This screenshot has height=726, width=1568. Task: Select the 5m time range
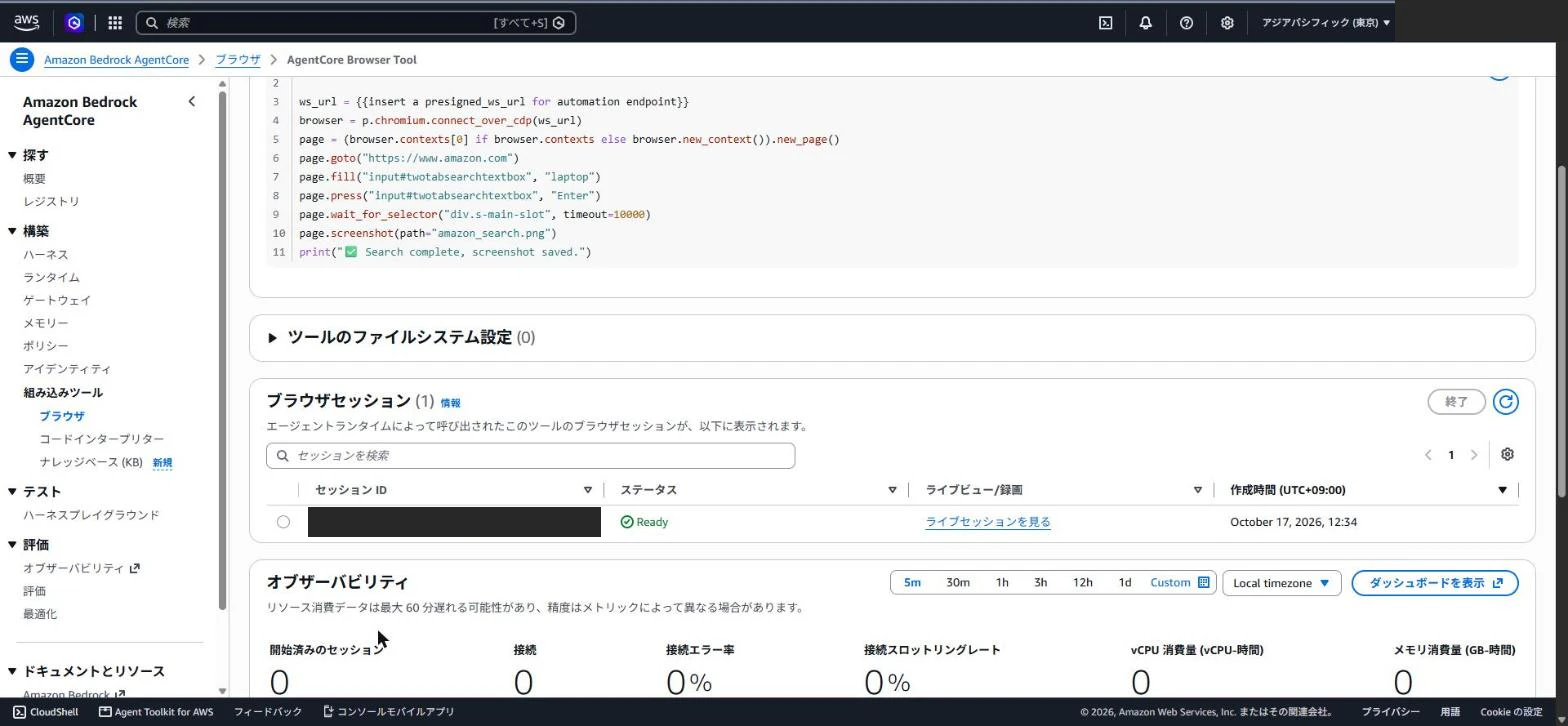[x=912, y=583]
